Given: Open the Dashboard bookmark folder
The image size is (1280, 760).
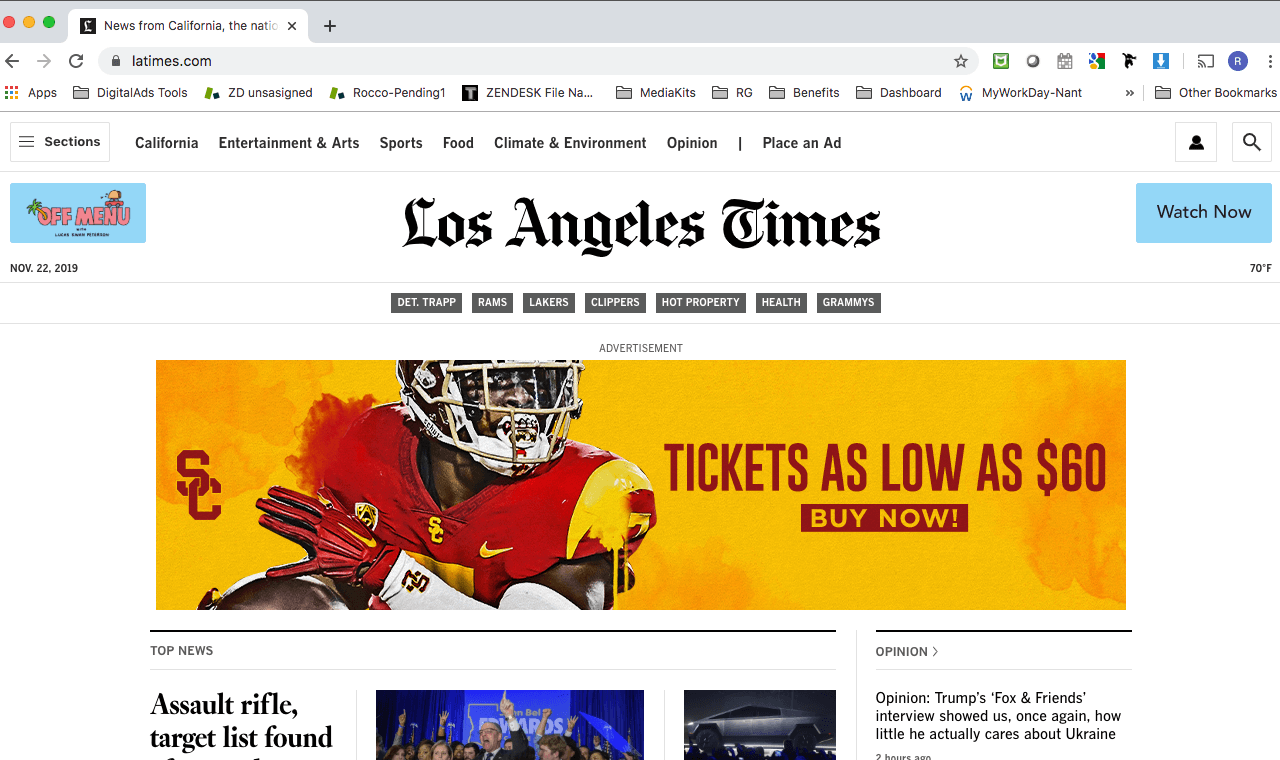Looking at the screenshot, I should tap(898, 93).
